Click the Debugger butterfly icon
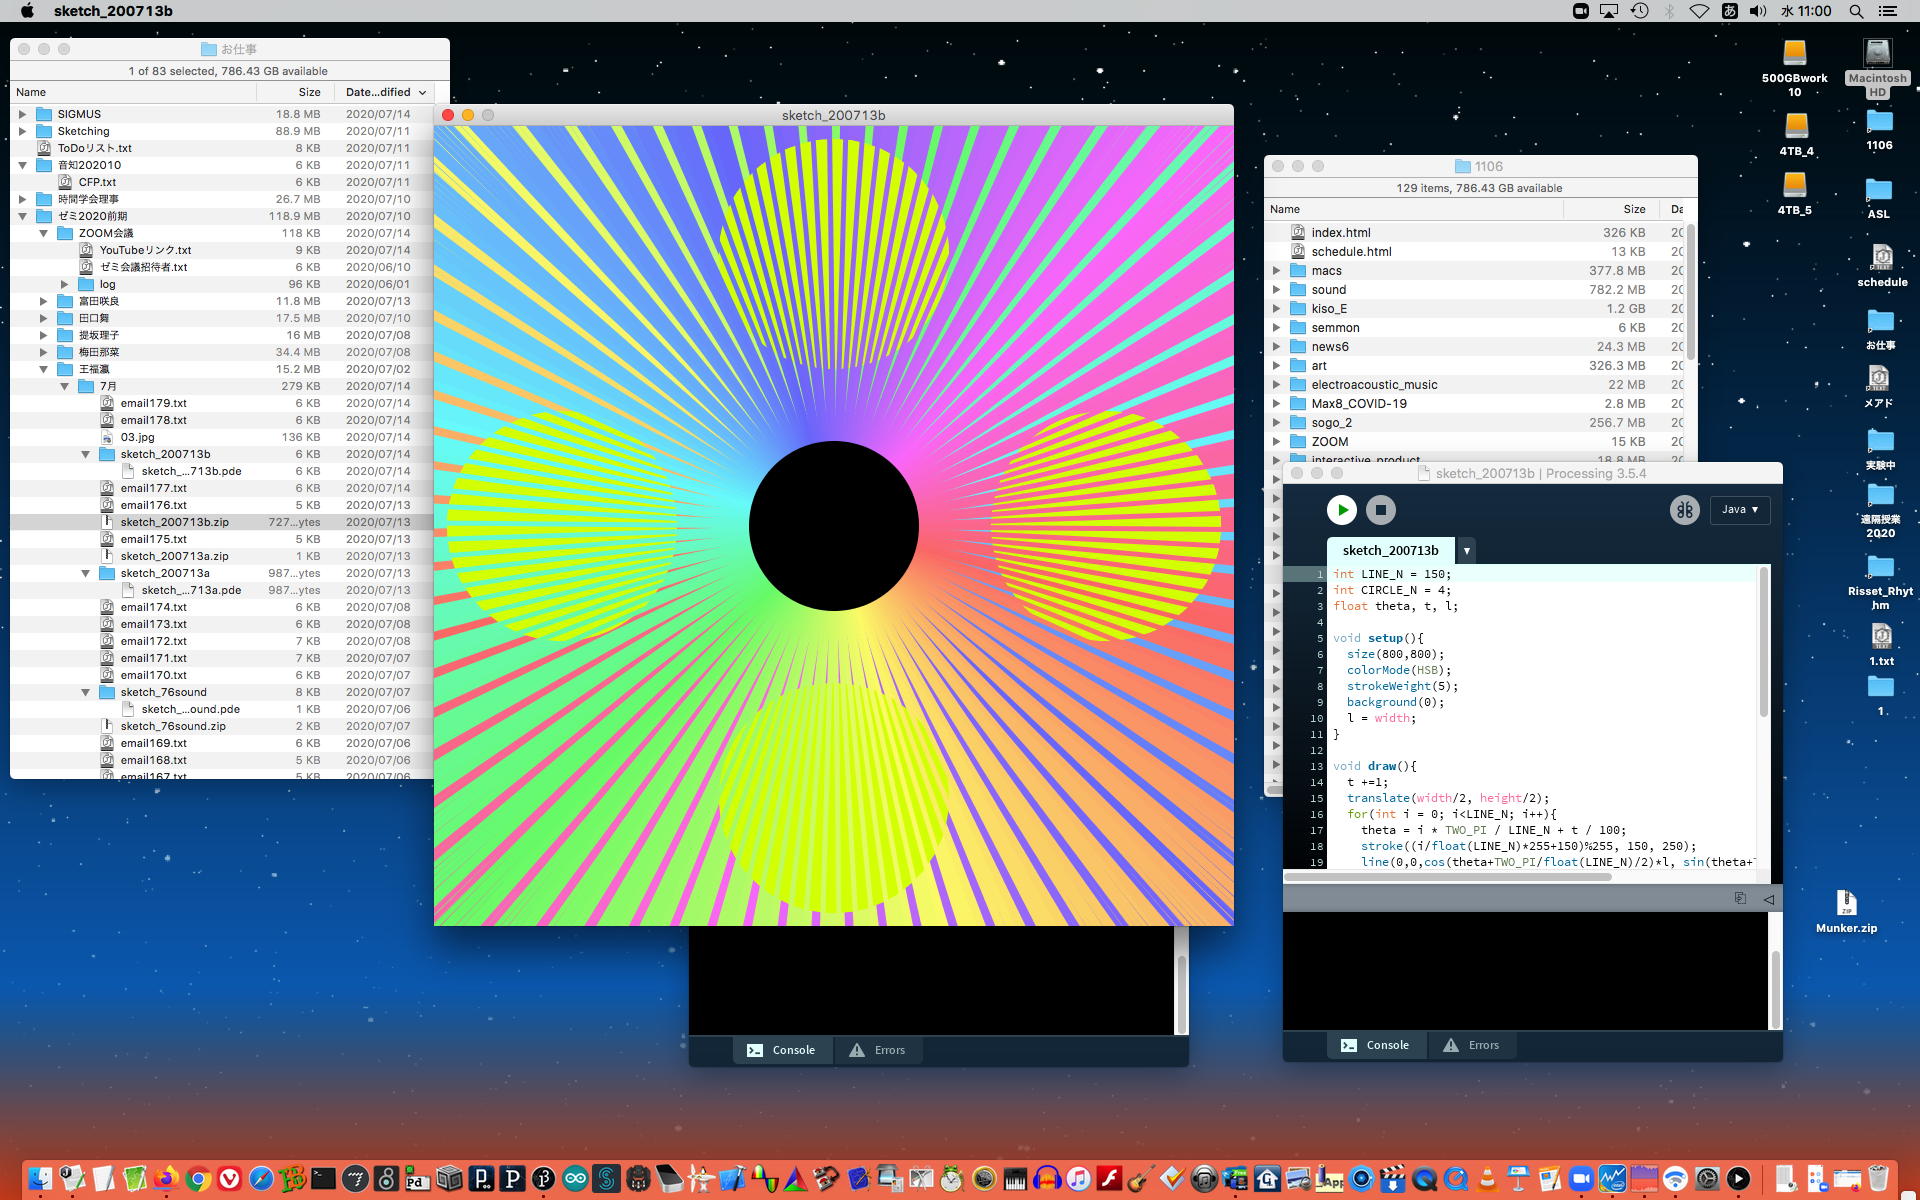 (1684, 510)
